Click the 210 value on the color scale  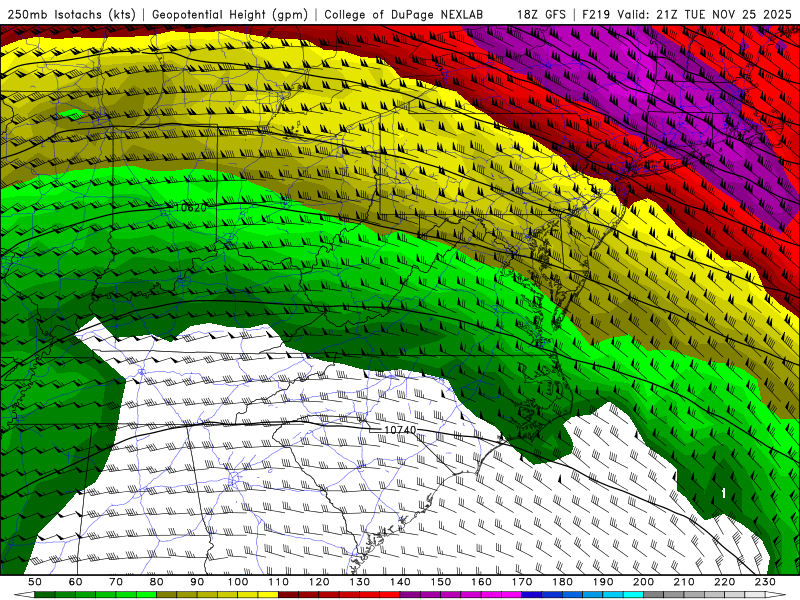[684, 582]
